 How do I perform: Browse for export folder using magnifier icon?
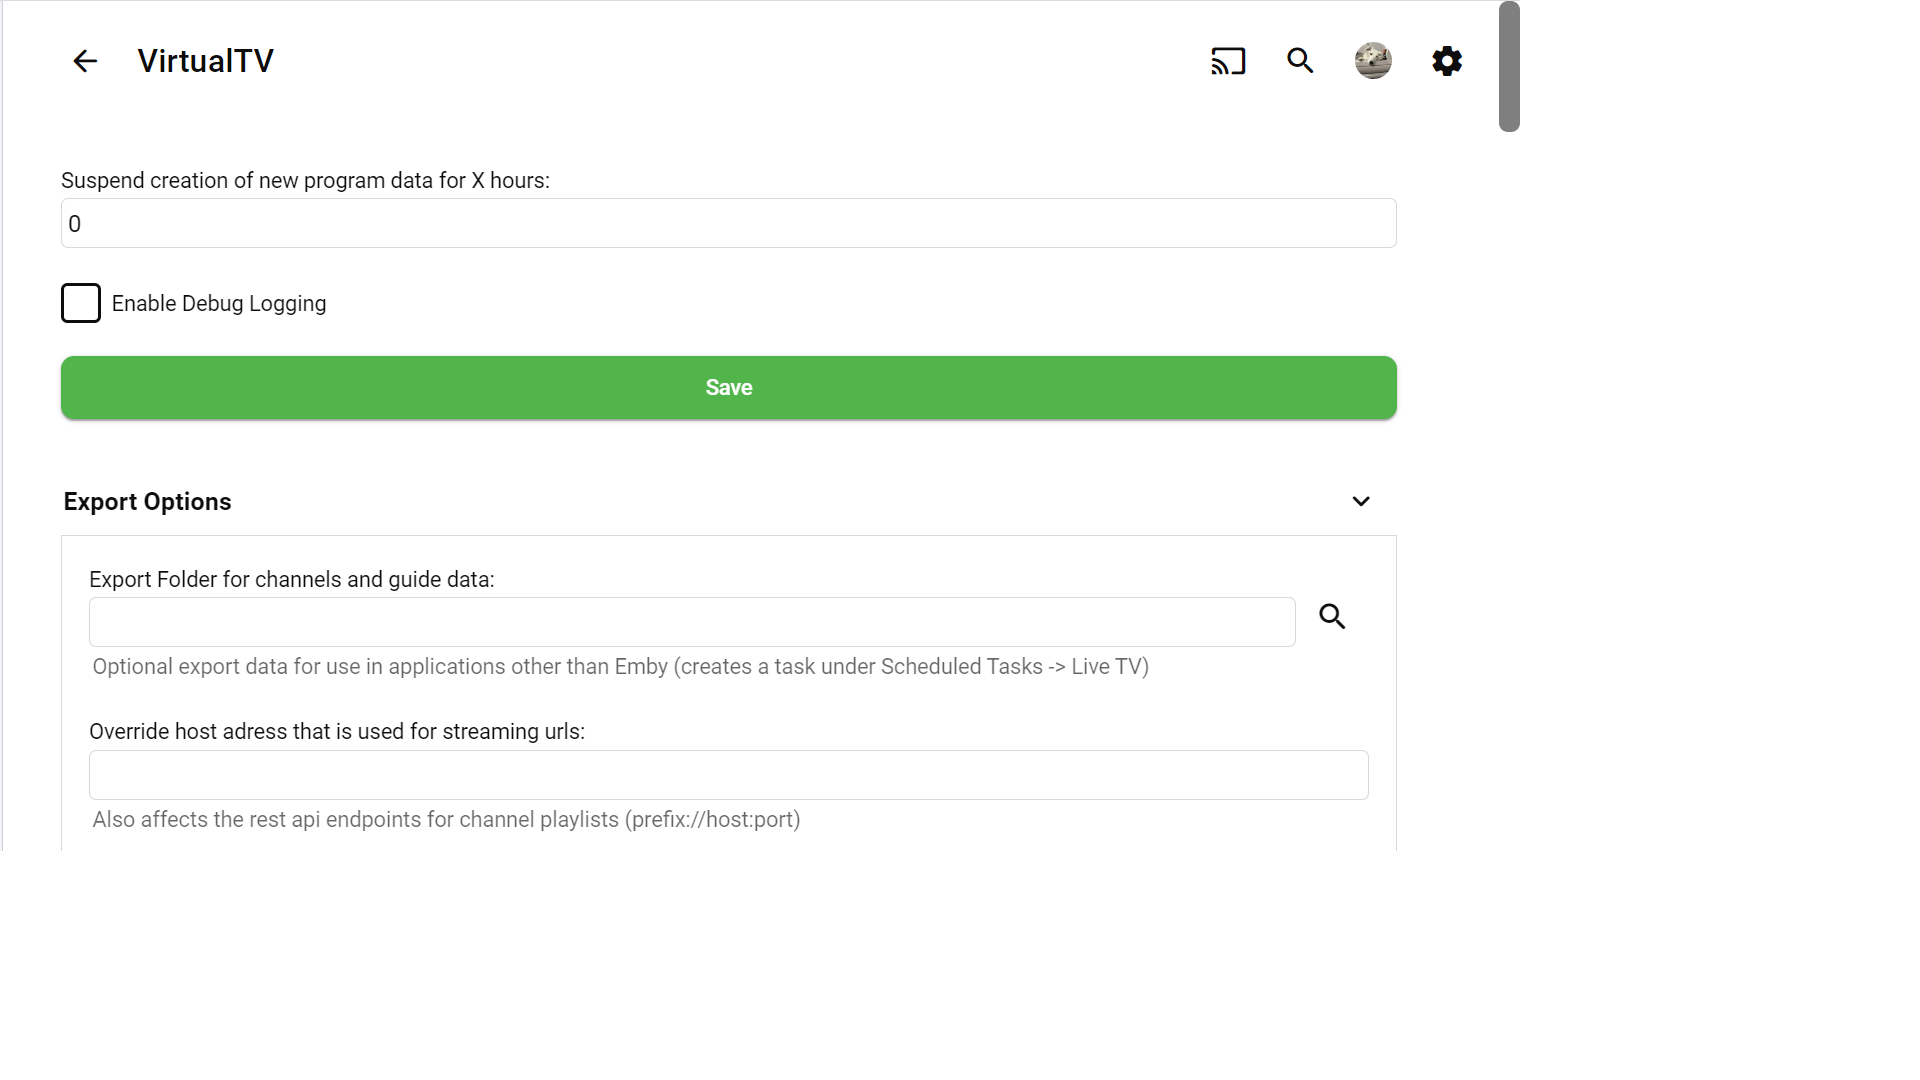1332,617
